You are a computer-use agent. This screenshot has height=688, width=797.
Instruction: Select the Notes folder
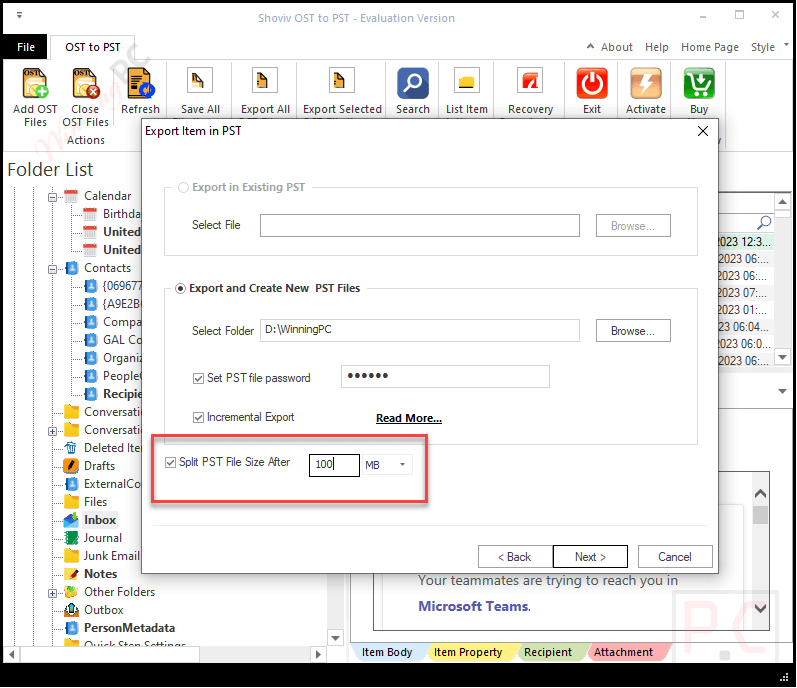[101, 574]
